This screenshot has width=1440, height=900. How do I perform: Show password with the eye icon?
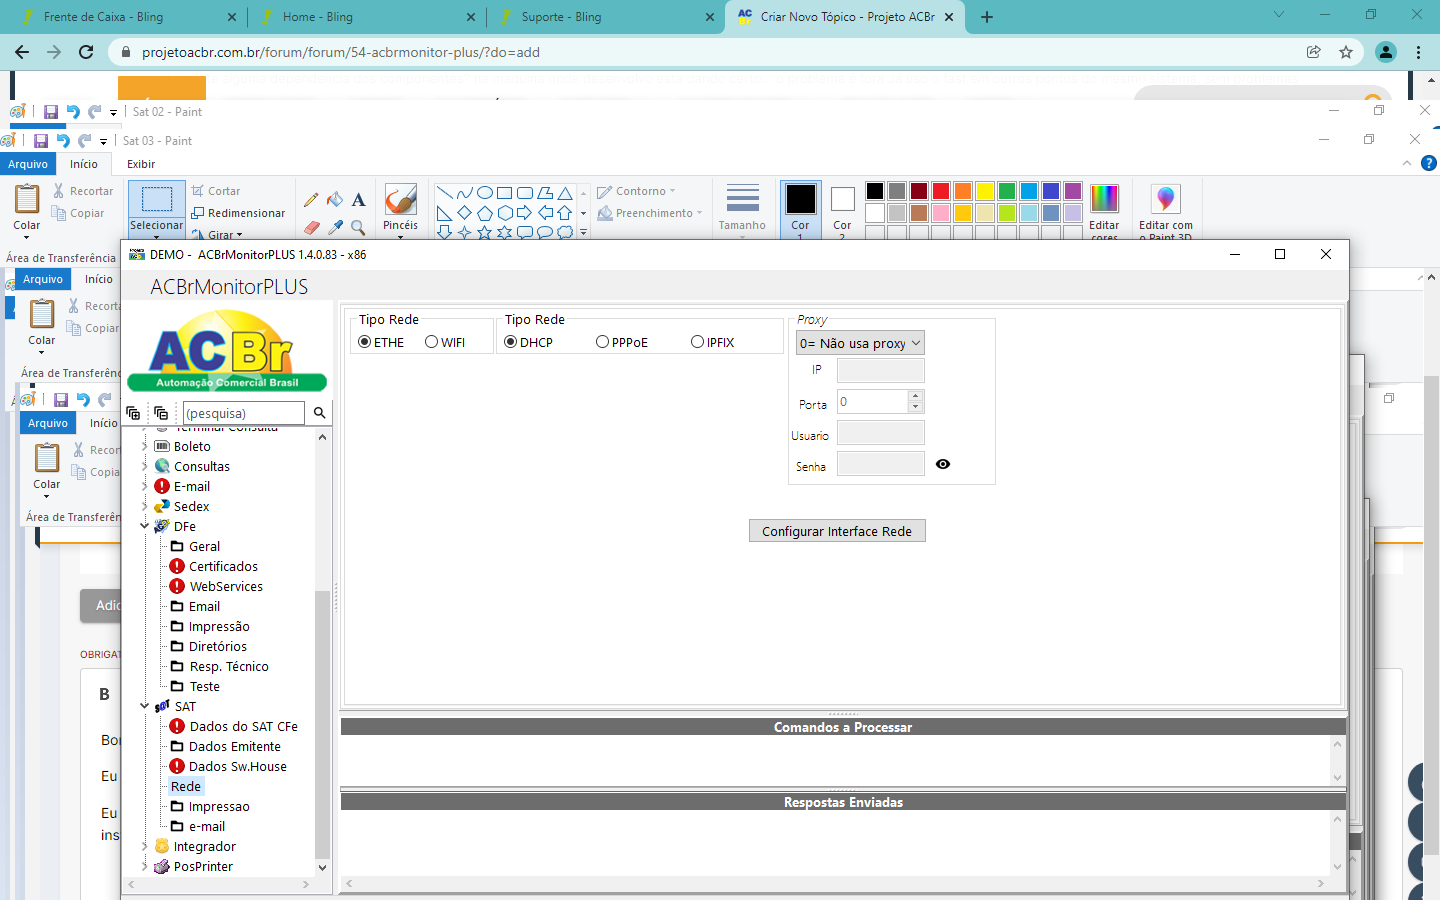943,464
